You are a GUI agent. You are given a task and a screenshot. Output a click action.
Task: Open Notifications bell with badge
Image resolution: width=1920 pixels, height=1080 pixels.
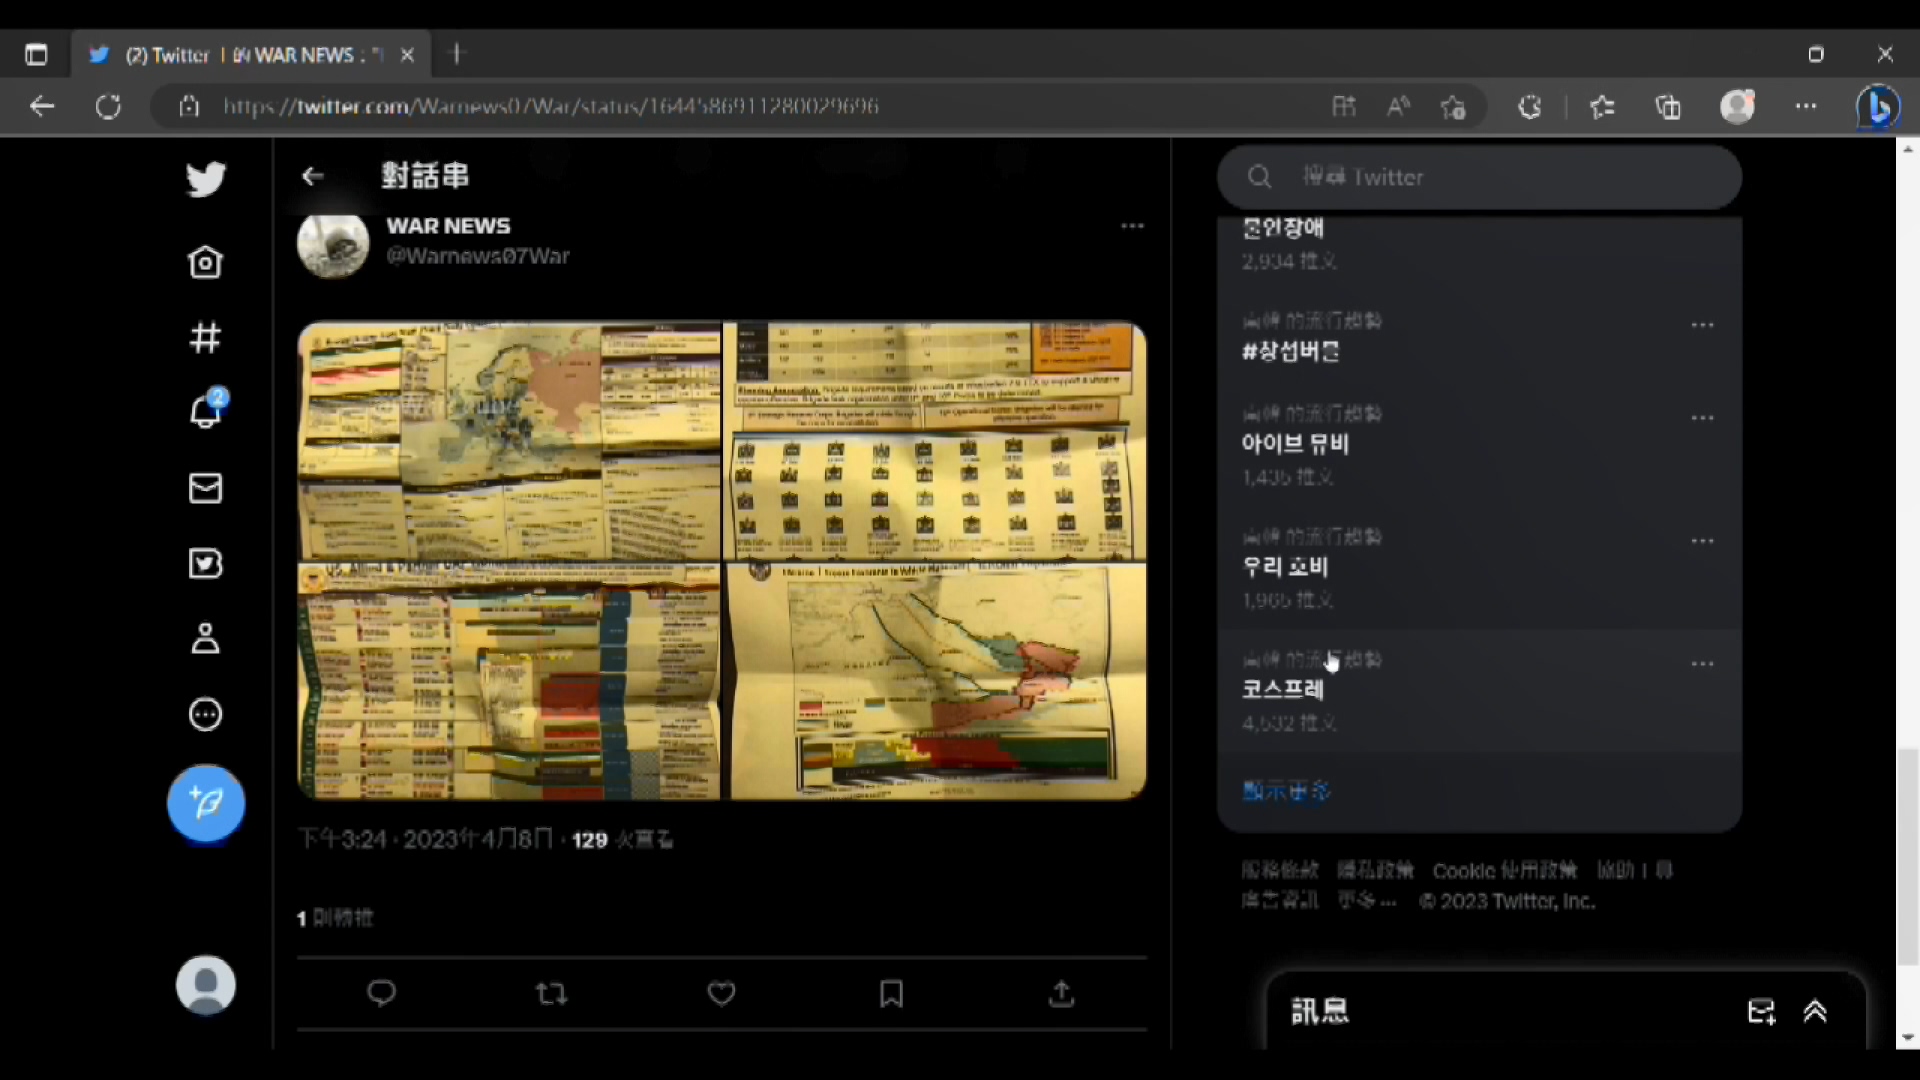click(208, 409)
